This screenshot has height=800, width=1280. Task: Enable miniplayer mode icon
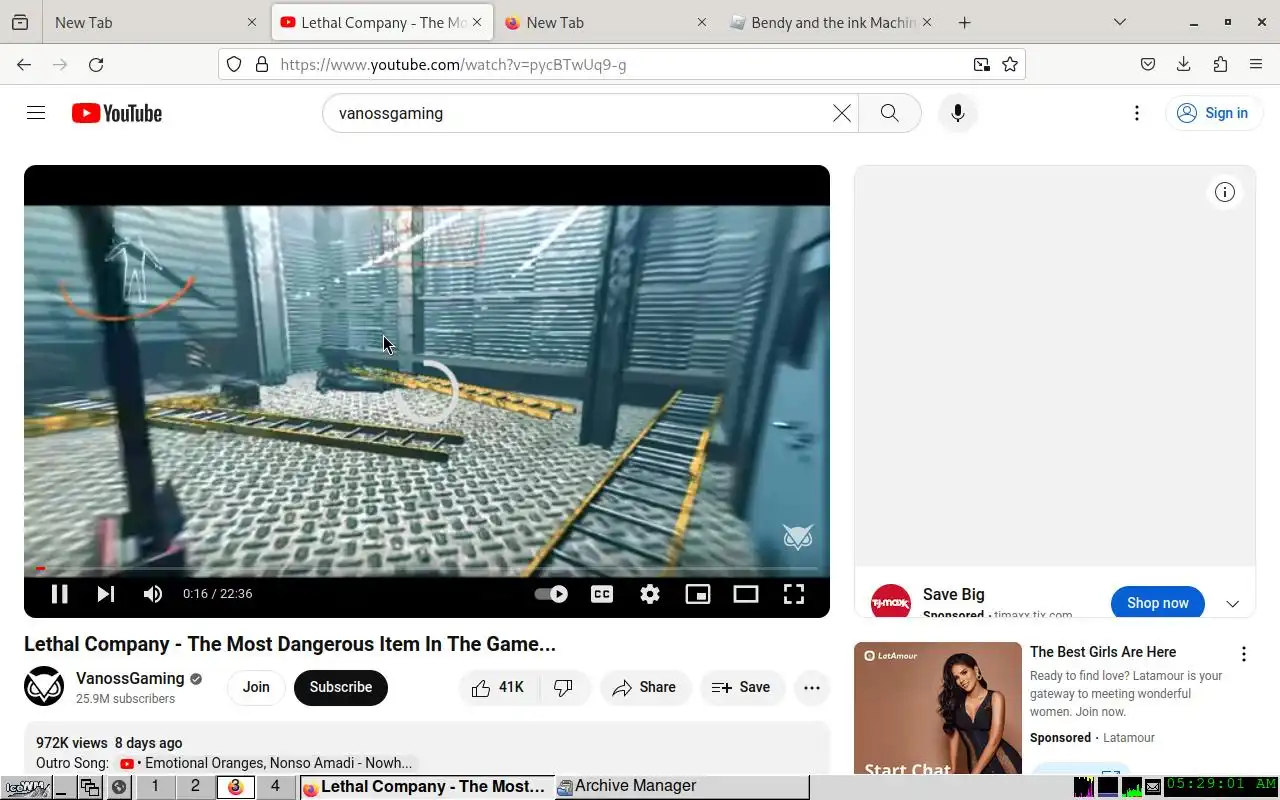pos(698,594)
